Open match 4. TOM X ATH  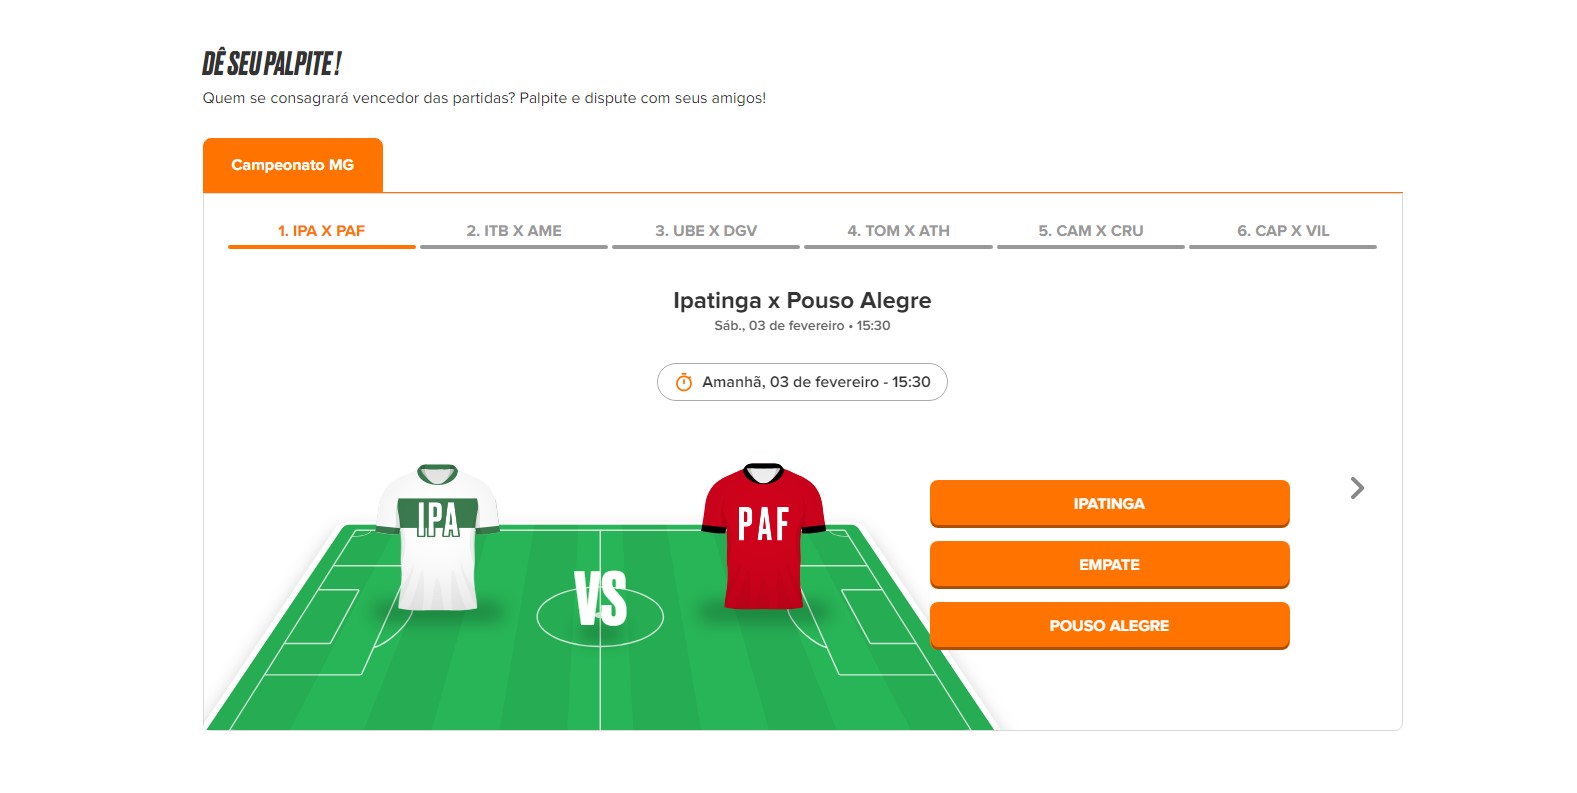(898, 231)
